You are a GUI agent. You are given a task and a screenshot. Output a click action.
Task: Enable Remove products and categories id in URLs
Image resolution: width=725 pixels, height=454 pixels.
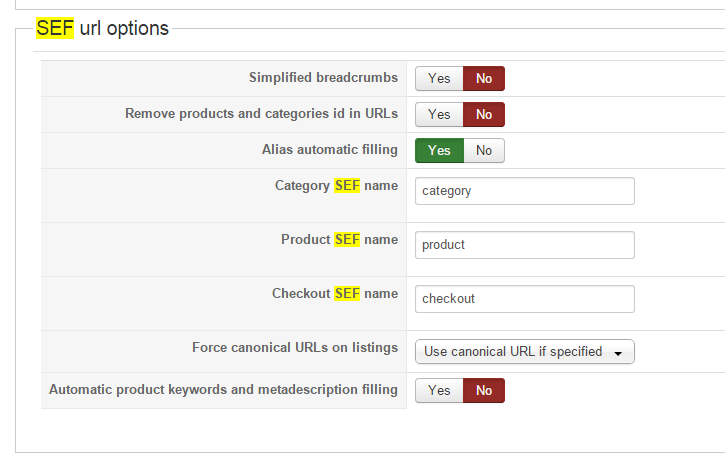pyautogui.click(x=439, y=114)
